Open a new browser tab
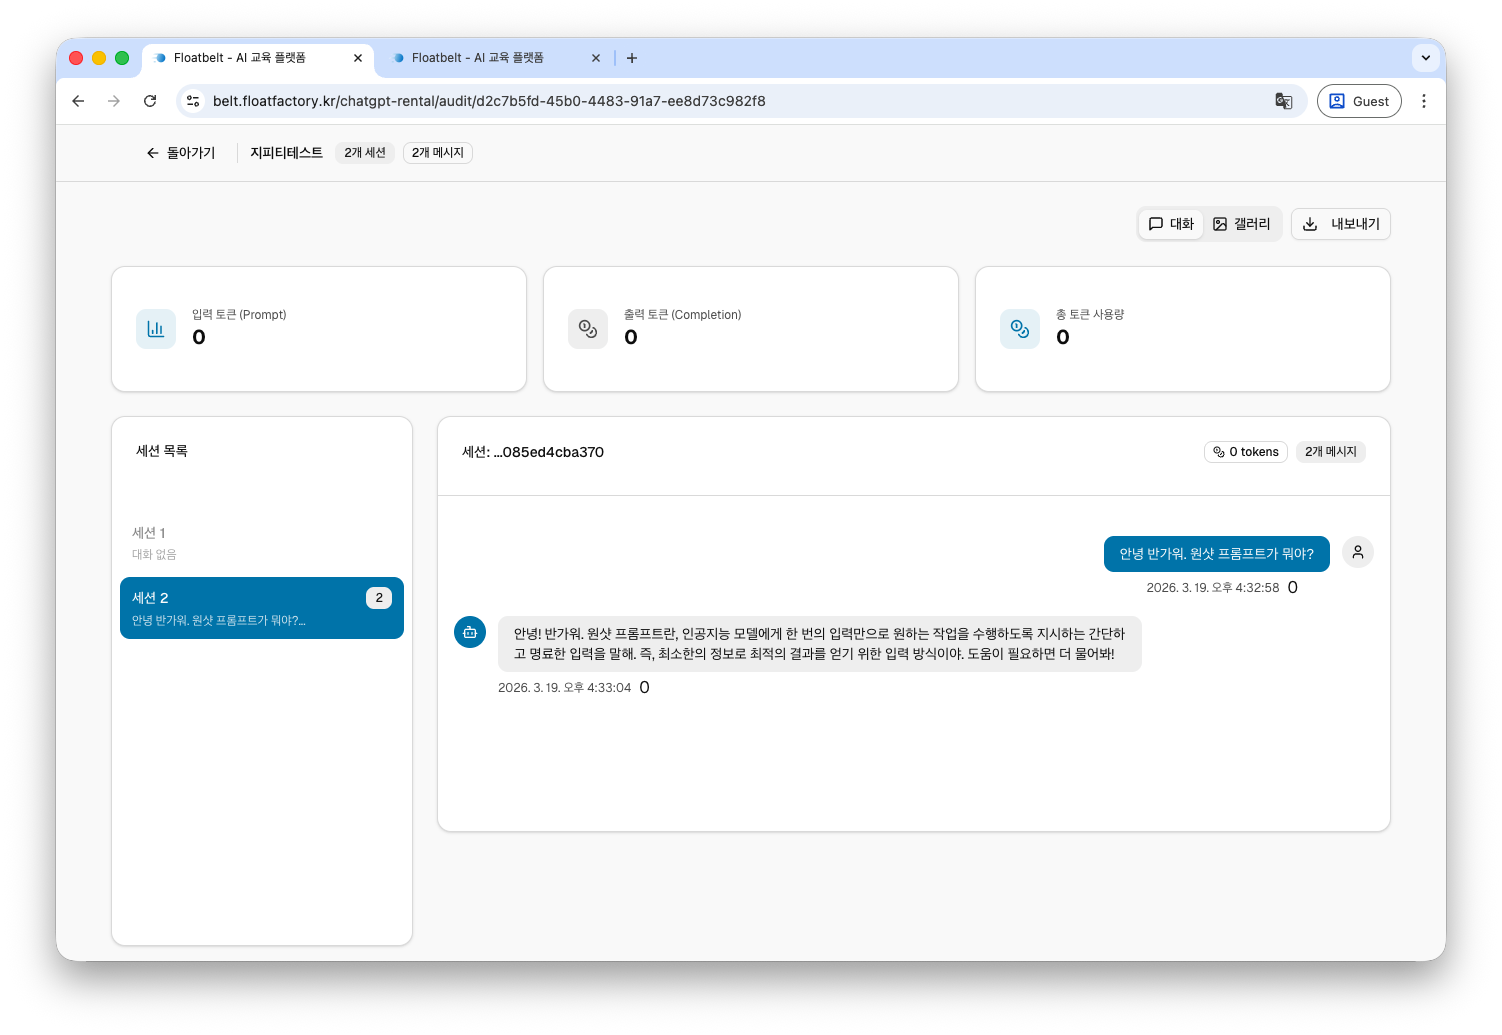Viewport: 1502px width, 1035px height. click(x=632, y=58)
